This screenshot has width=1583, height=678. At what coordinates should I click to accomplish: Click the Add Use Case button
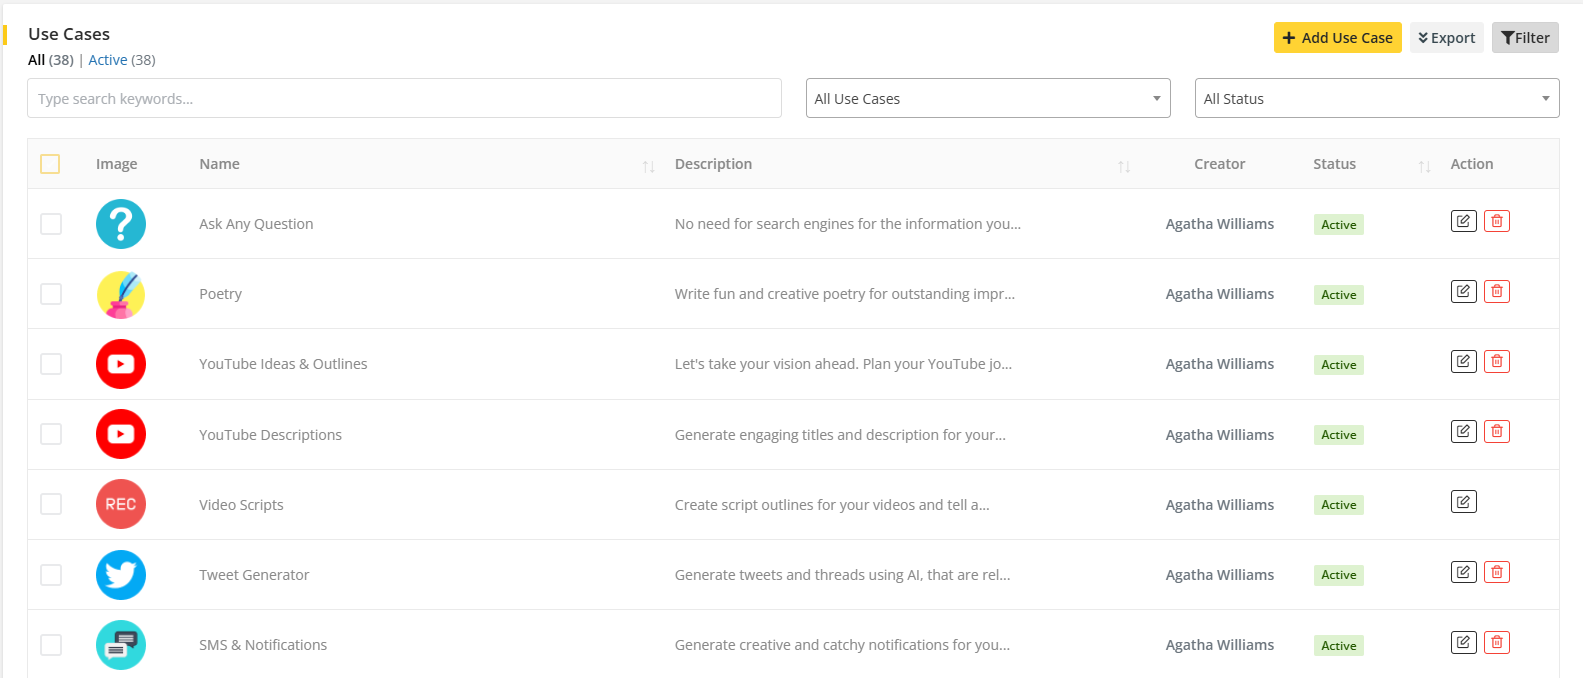click(x=1336, y=38)
